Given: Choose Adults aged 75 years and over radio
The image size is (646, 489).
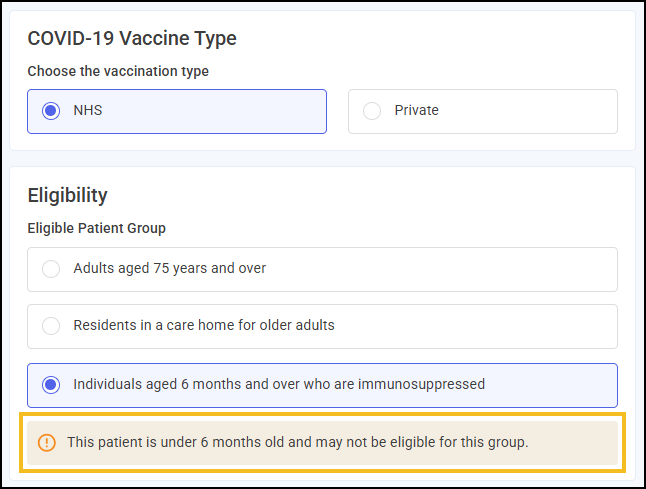Looking at the screenshot, I should (51, 269).
